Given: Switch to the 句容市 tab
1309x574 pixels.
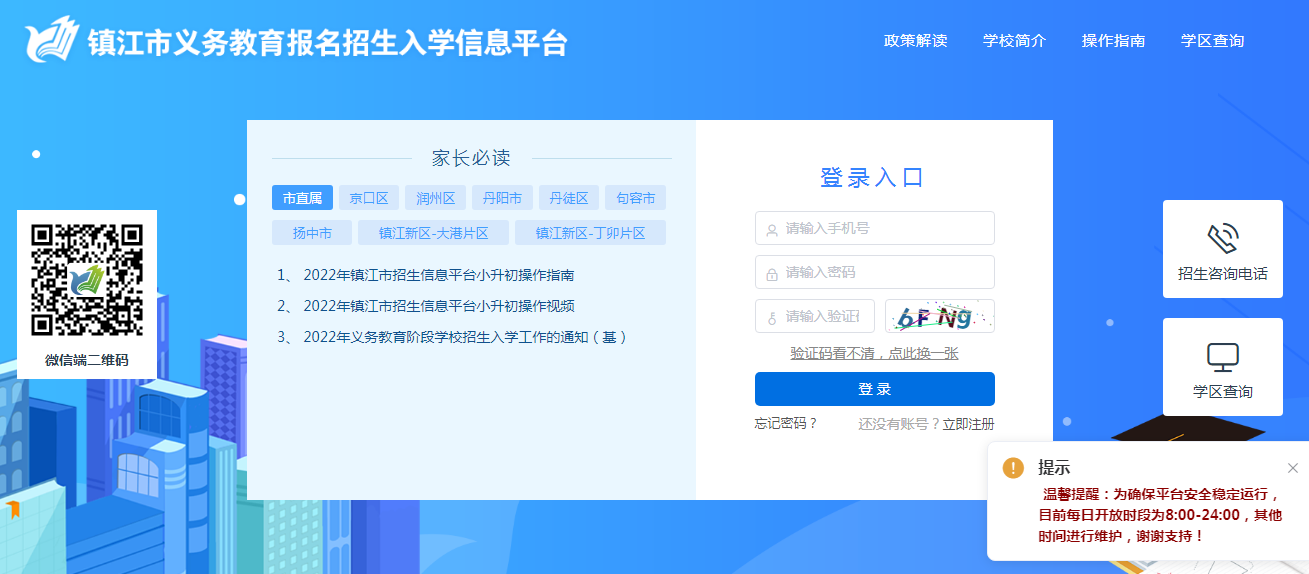Looking at the screenshot, I should [636, 198].
